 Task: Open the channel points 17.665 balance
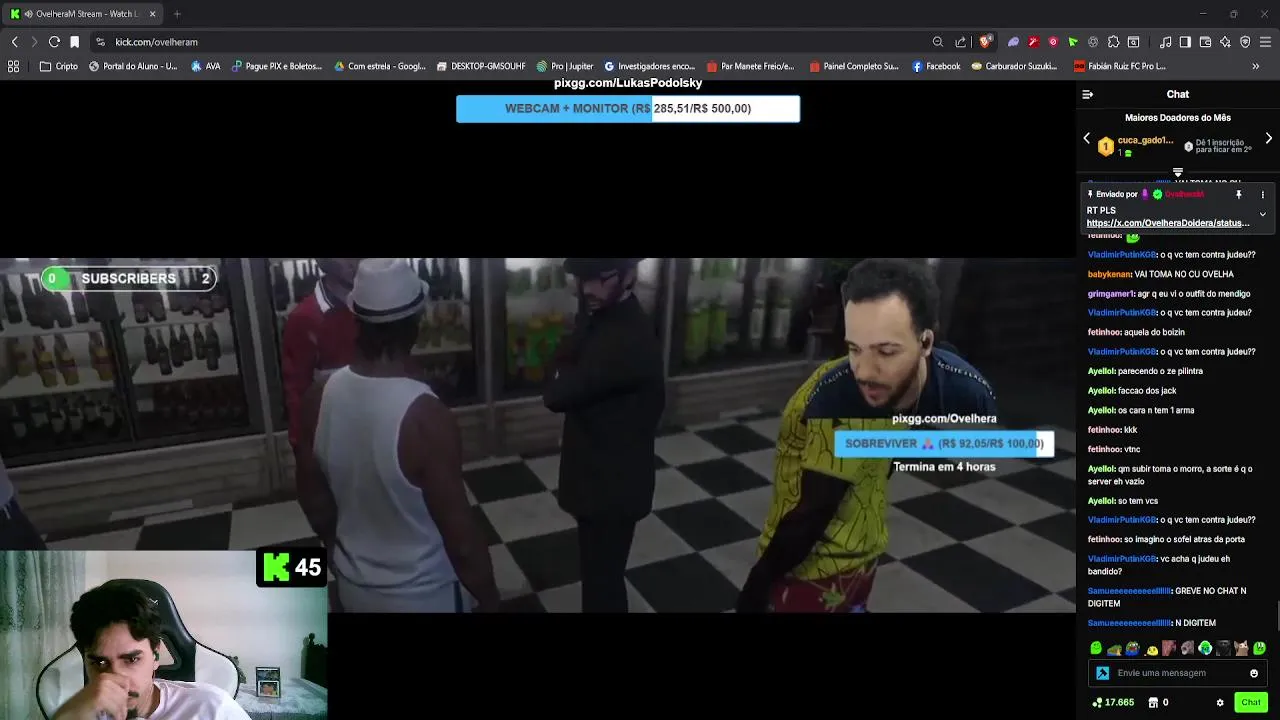(1113, 703)
